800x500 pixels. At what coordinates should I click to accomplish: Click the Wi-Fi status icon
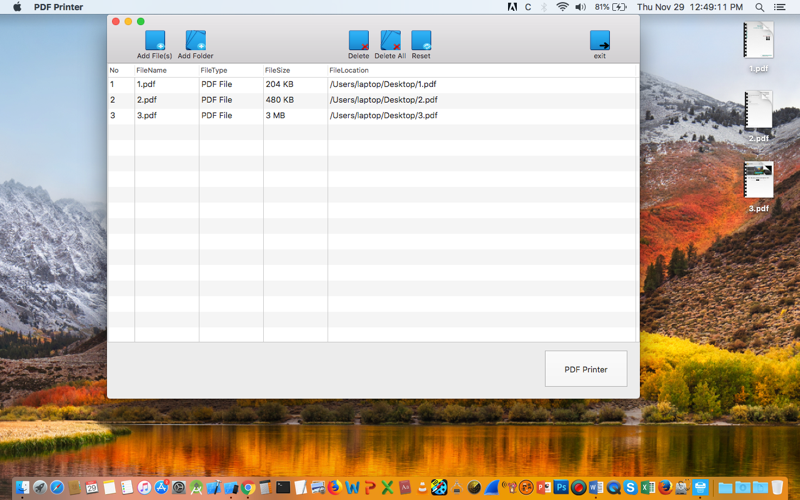tap(562, 7)
